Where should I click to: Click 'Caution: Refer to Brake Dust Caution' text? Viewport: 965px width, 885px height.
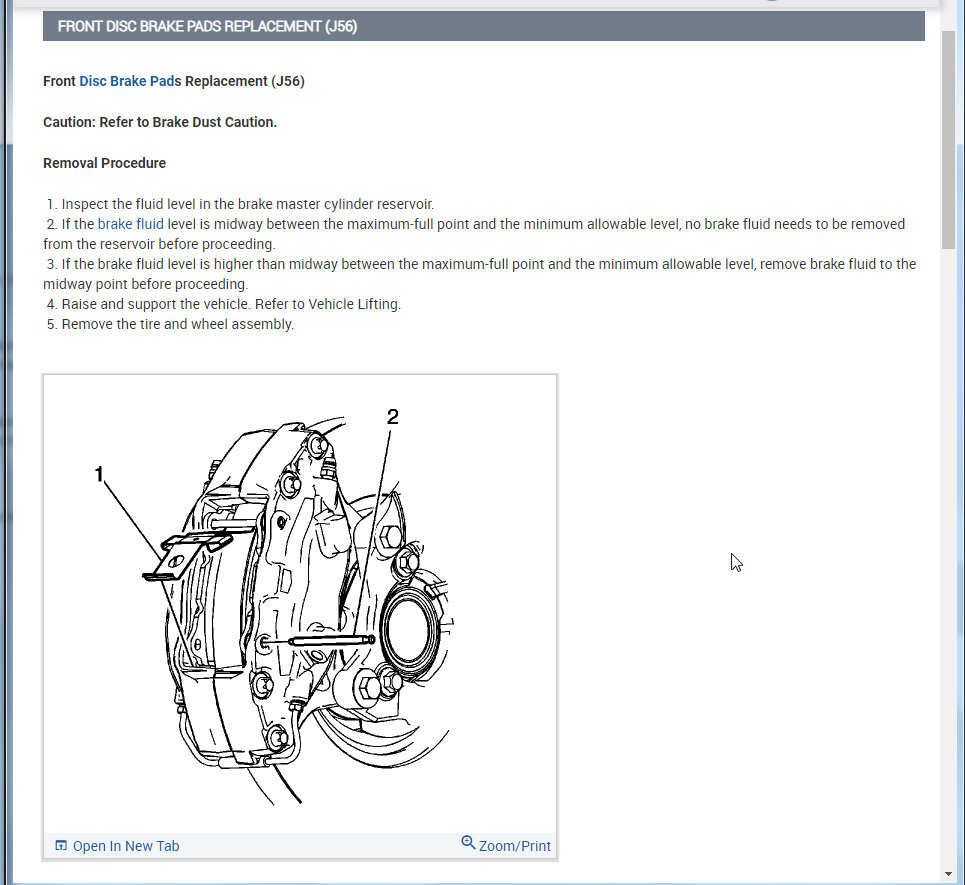pyautogui.click(x=160, y=122)
